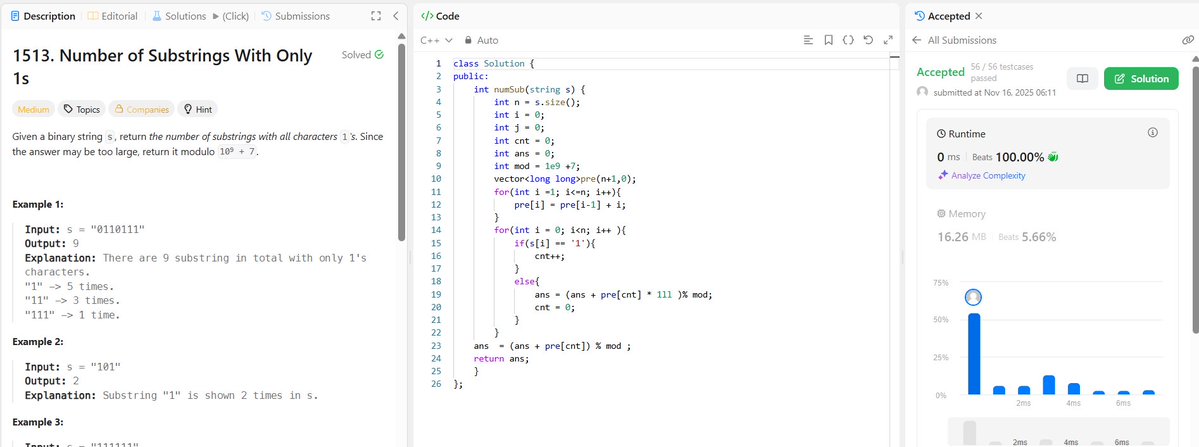Open the Solutions tab
The image size is (1199, 447).
[179, 16]
